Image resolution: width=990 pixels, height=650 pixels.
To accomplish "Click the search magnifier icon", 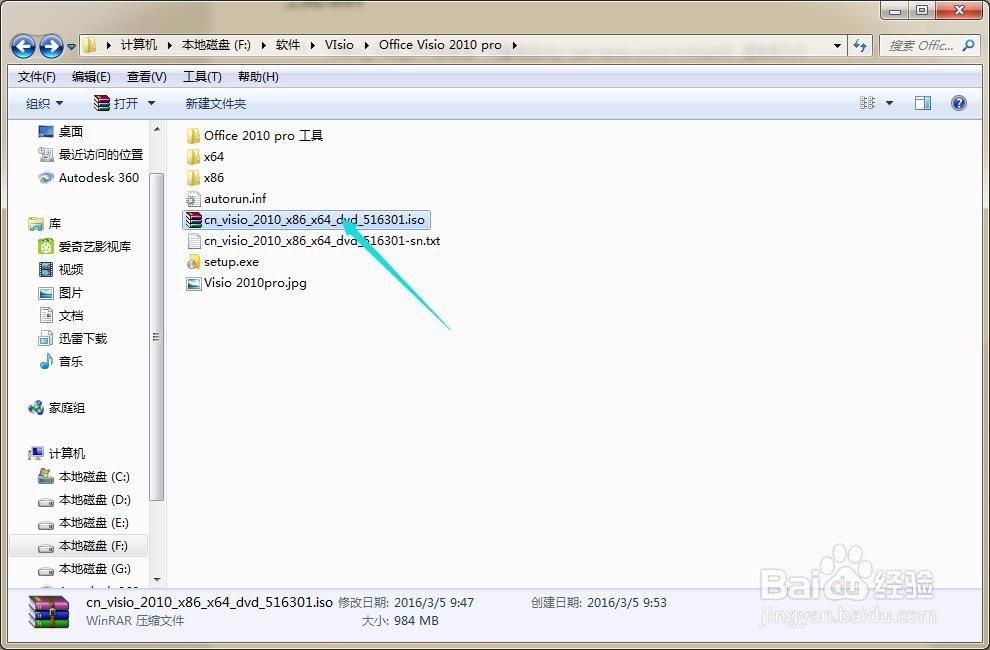I will point(968,45).
